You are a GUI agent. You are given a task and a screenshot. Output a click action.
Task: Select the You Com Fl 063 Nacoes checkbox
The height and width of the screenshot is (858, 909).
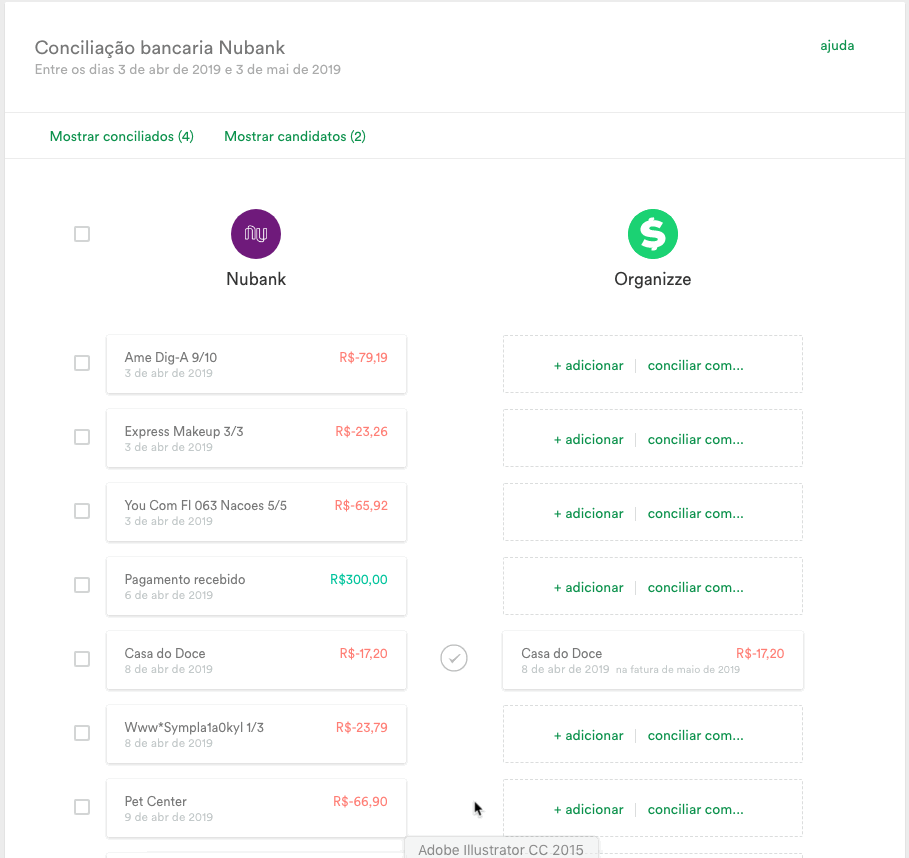pos(82,511)
